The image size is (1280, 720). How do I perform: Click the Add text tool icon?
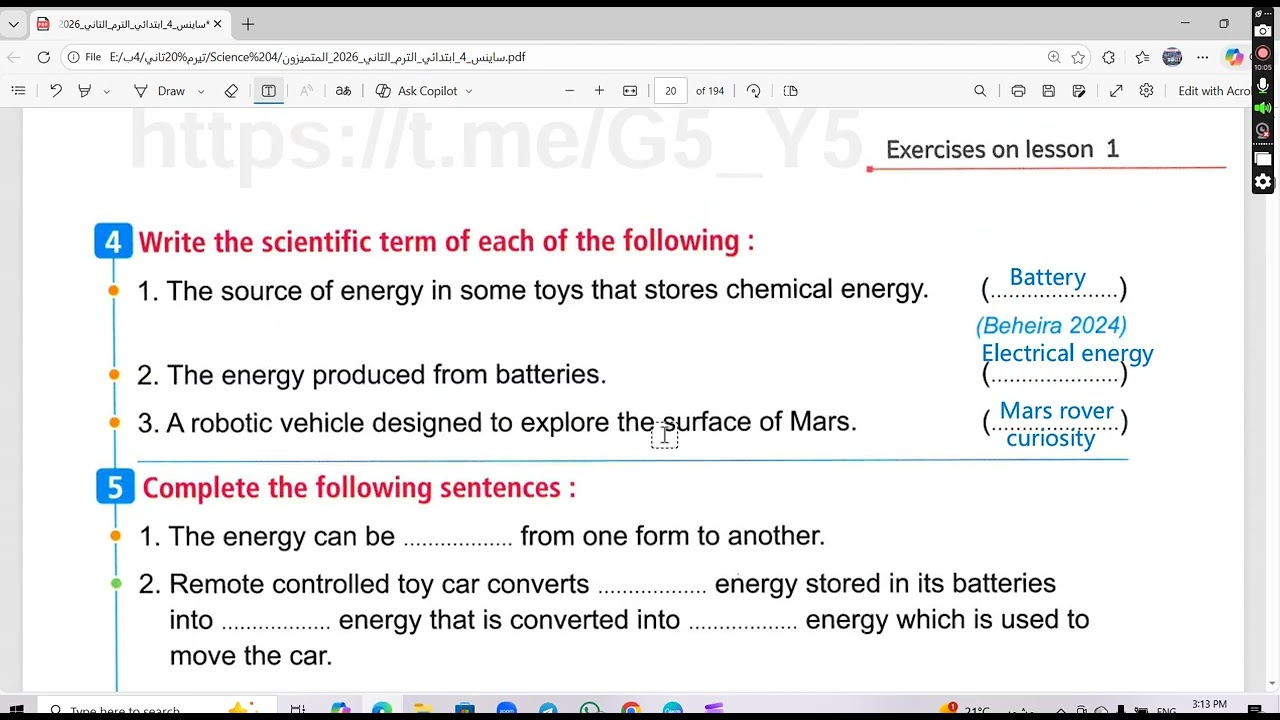(306, 91)
